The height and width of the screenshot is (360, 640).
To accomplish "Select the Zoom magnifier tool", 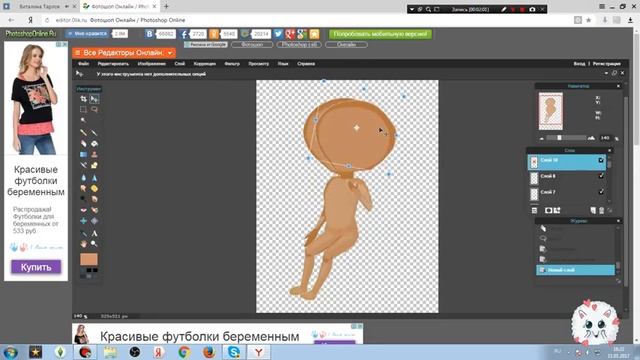I will [x=94, y=244].
